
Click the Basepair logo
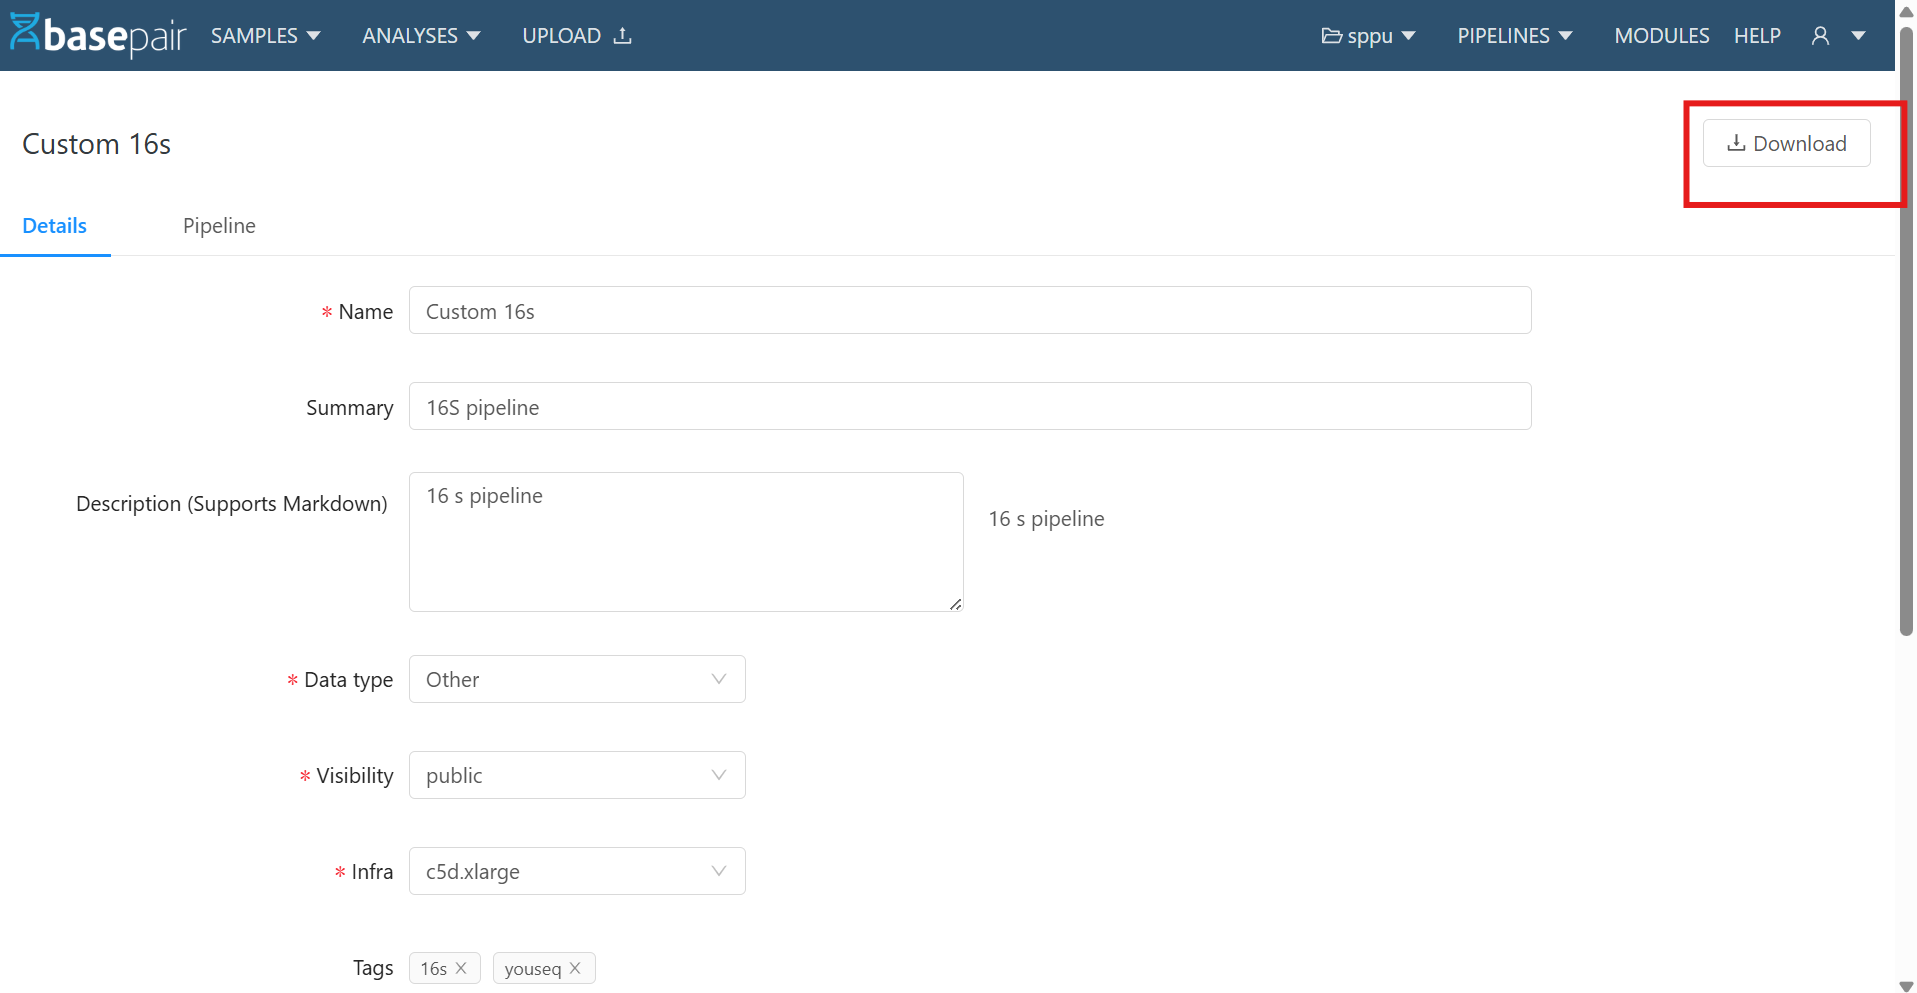[x=96, y=34]
